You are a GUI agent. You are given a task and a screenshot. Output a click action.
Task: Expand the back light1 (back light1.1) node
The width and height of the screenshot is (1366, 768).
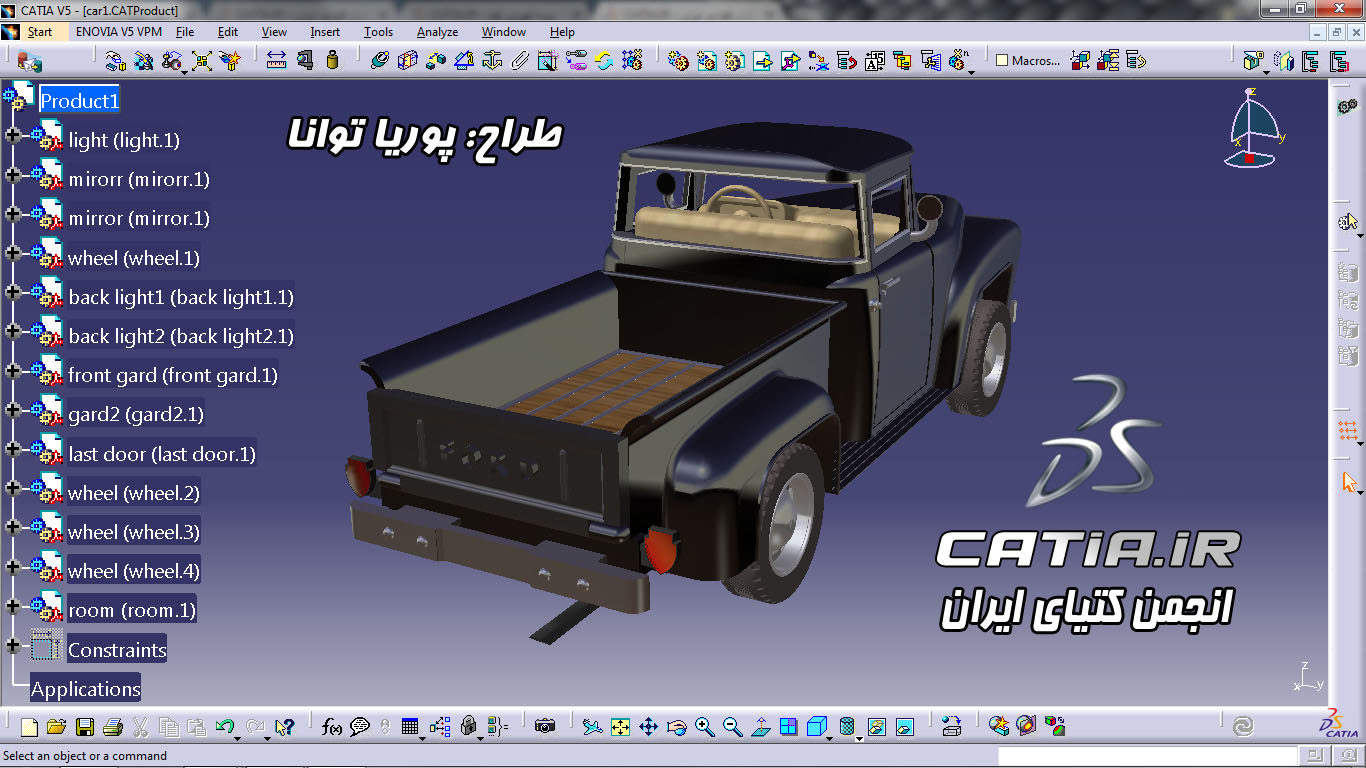click(x=13, y=292)
